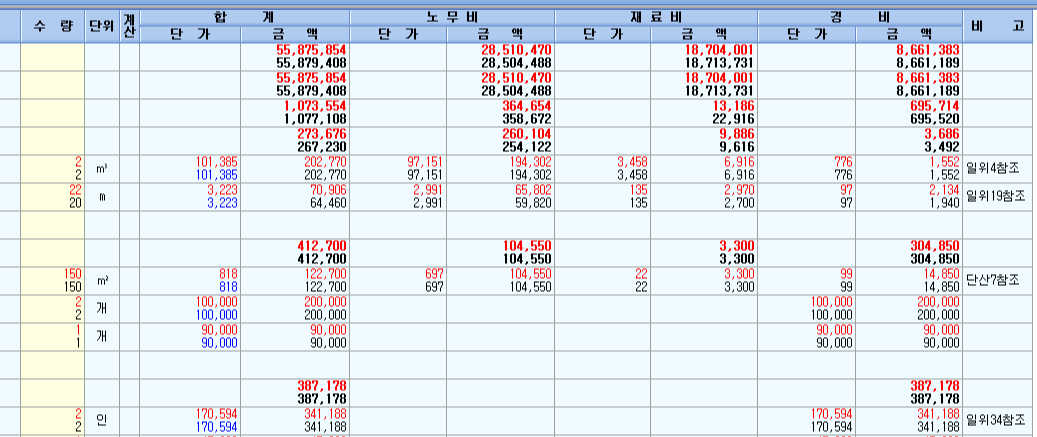Select the 노무비 group header
Viewport: 1037px width, 437px height.
coord(452,19)
